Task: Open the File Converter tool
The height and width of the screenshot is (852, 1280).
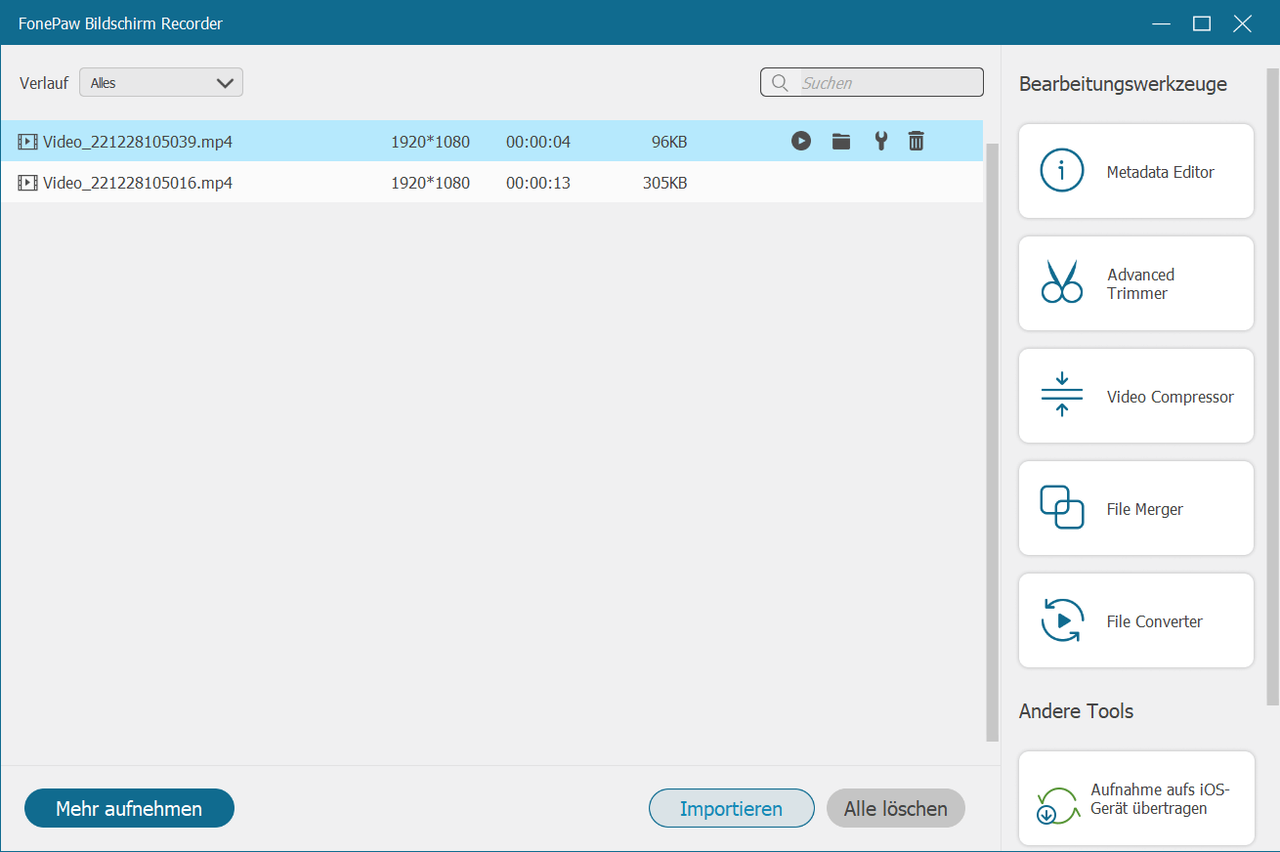Action: (1136, 620)
